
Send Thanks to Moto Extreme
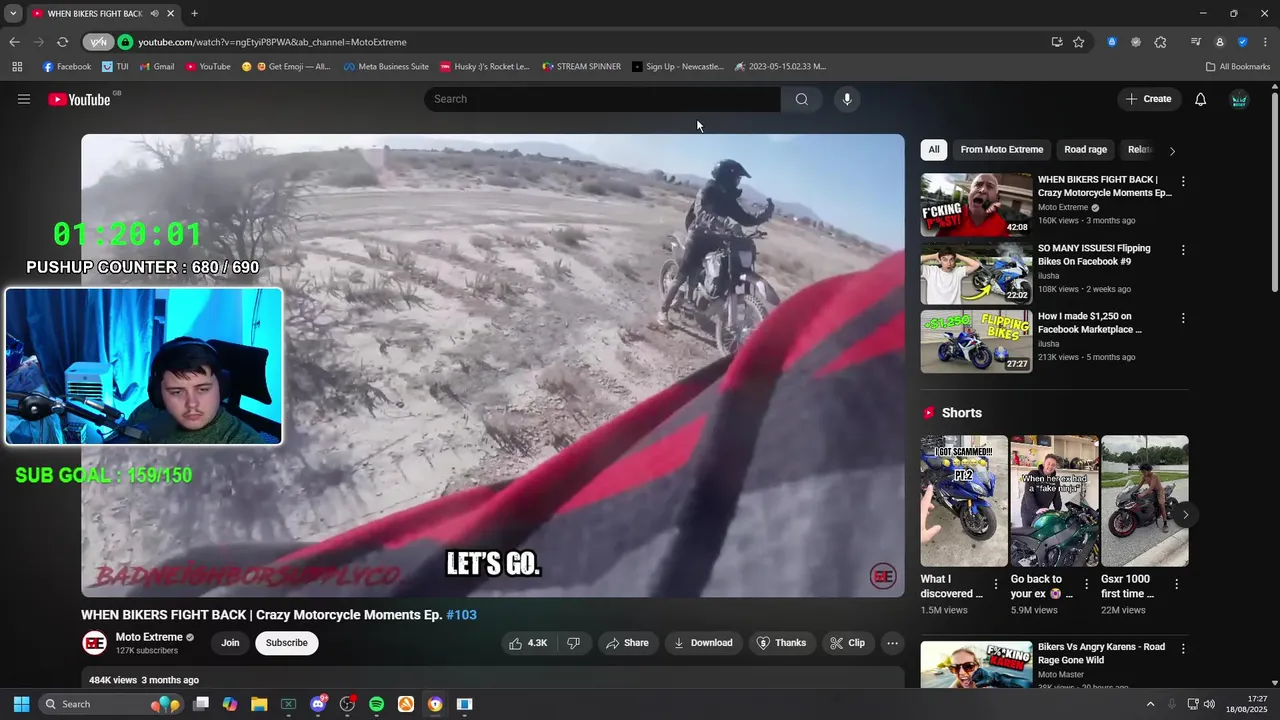click(x=781, y=643)
